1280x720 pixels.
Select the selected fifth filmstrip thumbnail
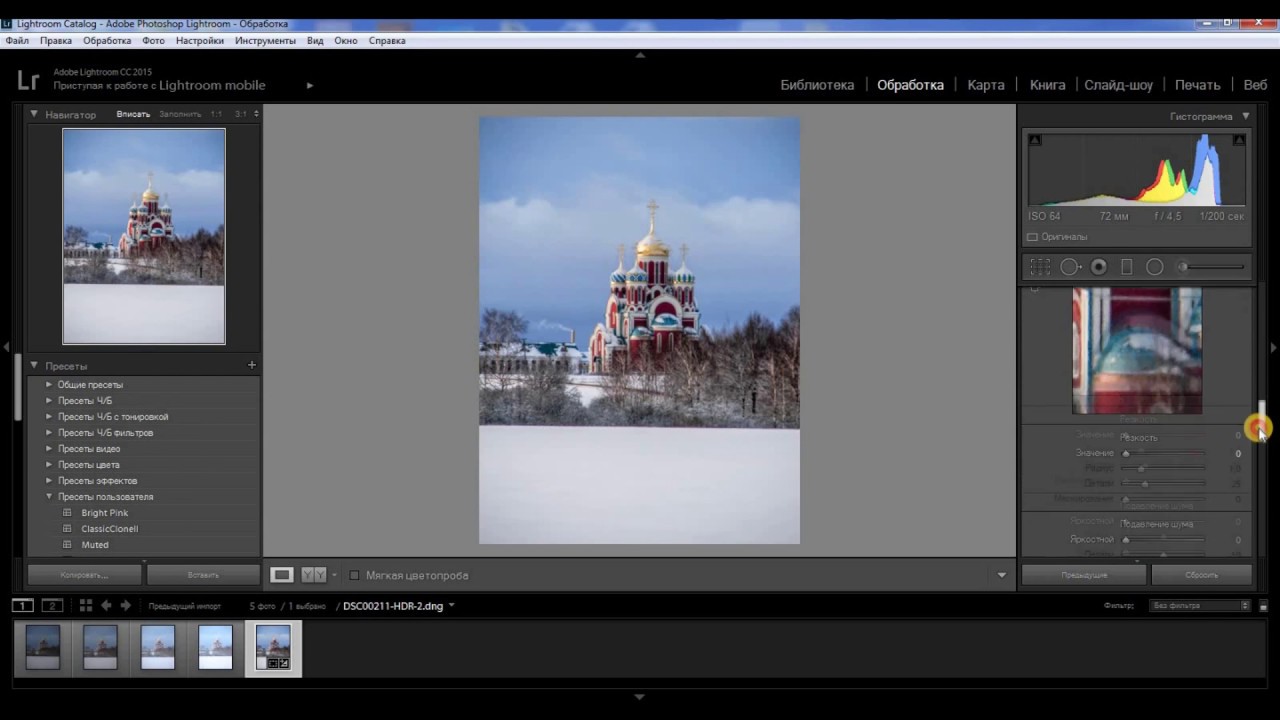[273, 648]
